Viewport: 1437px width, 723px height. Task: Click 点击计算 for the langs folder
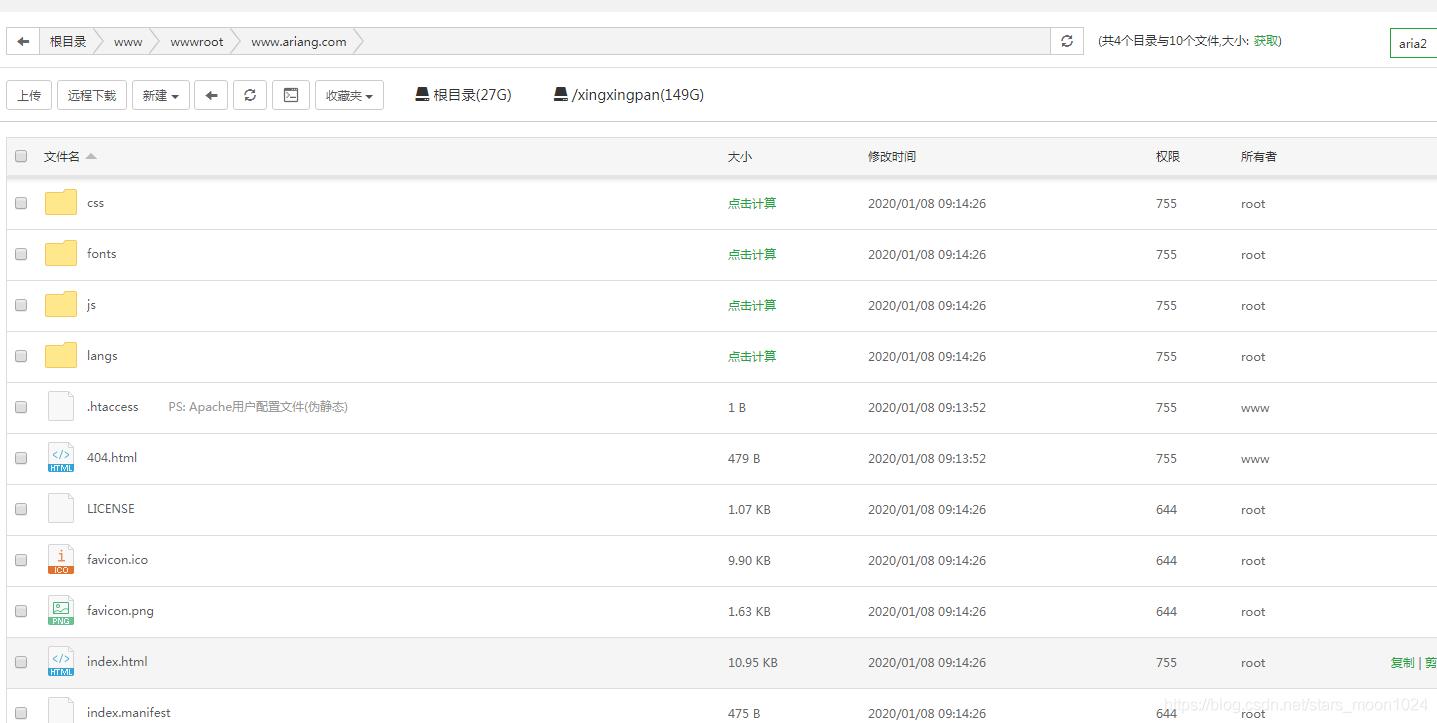point(752,356)
